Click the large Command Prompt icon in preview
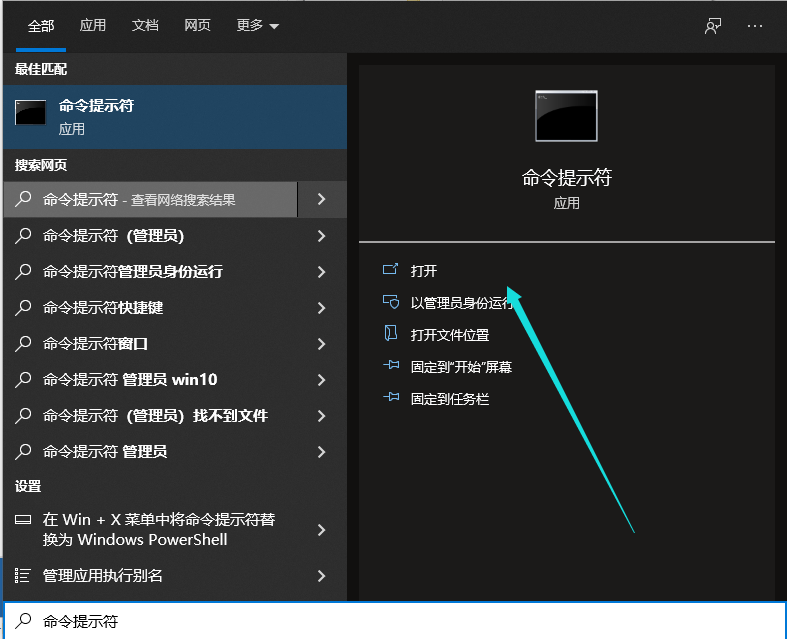Image resolution: width=787 pixels, height=639 pixels. click(x=566, y=116)
